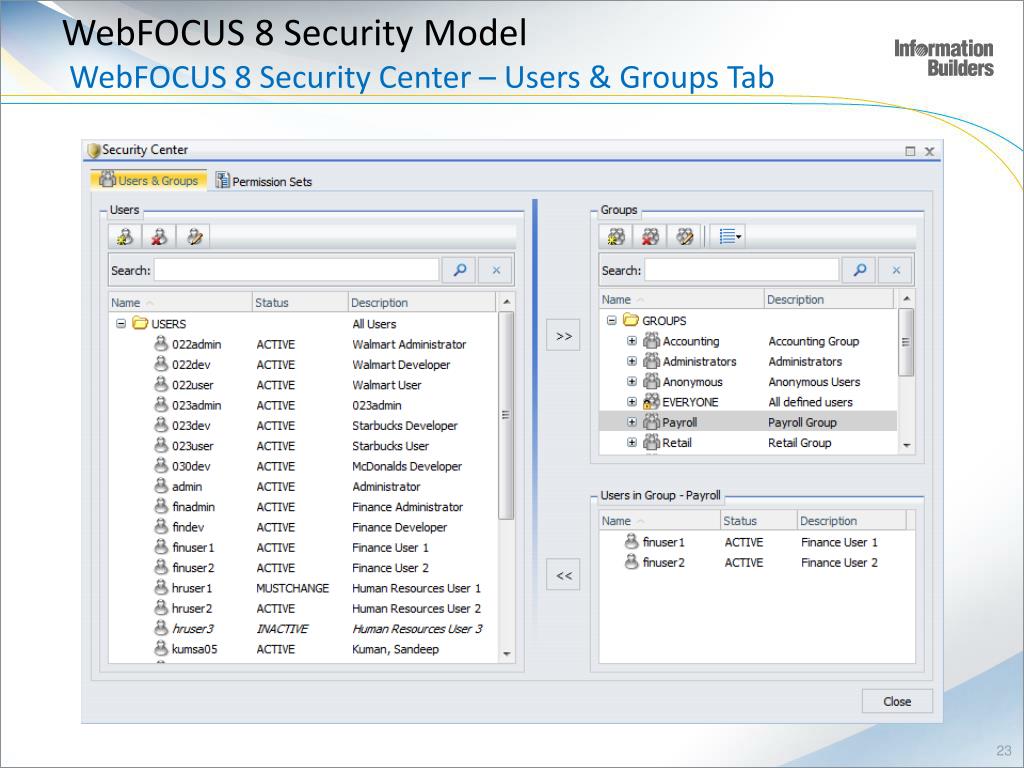Expand the Accounting group
The height and width of the screenshot is (768, 1024).
[632, 341]
